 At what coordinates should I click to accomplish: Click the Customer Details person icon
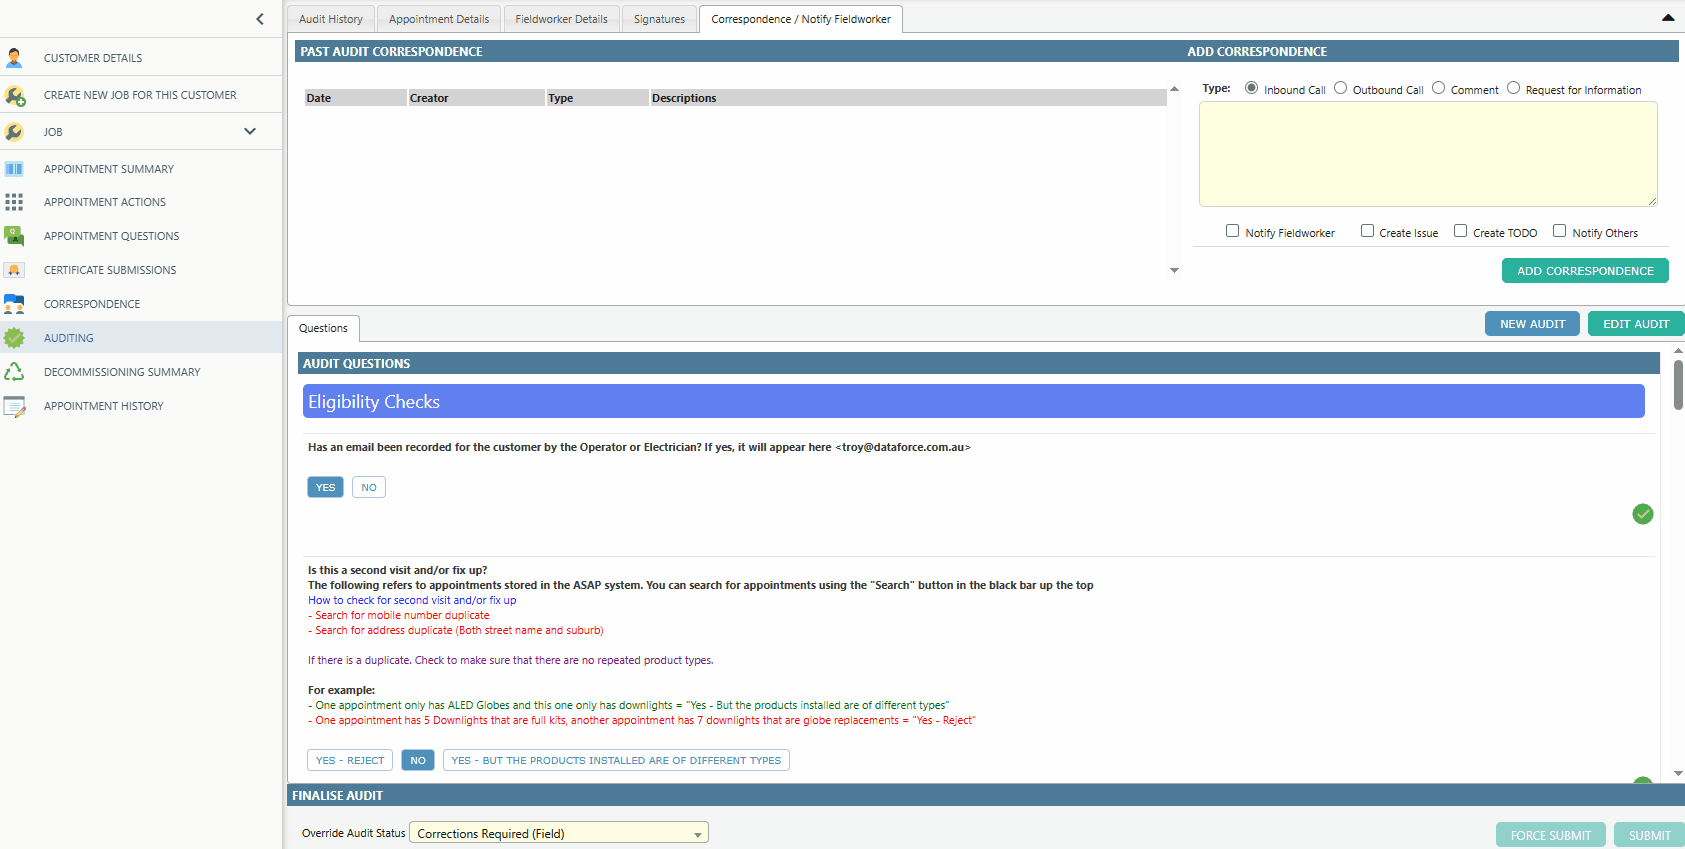[x=14, y=58]
